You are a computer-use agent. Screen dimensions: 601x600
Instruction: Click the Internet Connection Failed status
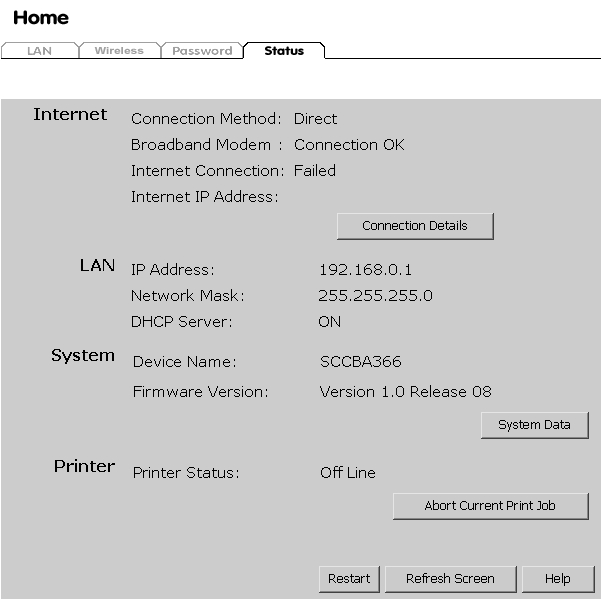click(x=314, y=171)
